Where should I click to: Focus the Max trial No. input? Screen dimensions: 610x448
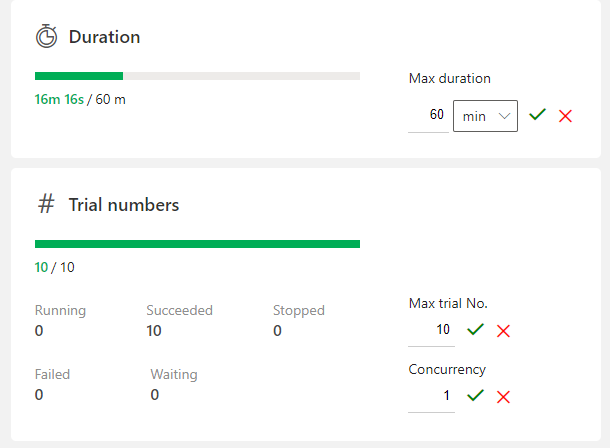point(431,329)
